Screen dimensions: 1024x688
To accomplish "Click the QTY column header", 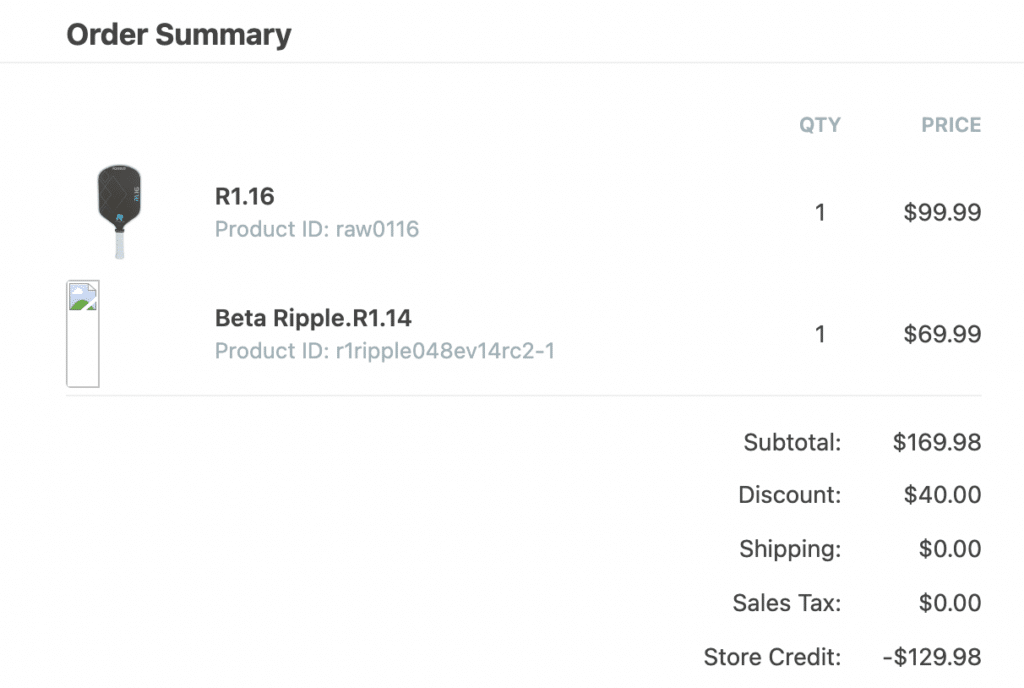I will [819, 125].
